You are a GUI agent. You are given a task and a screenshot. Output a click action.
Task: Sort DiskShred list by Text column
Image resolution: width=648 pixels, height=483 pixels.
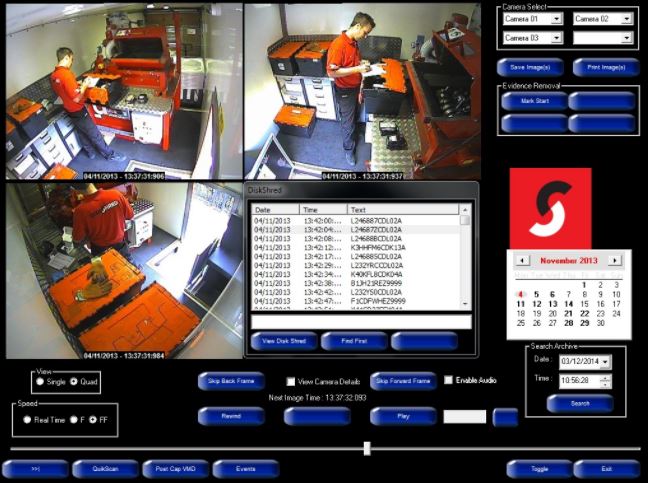(403, 209)
